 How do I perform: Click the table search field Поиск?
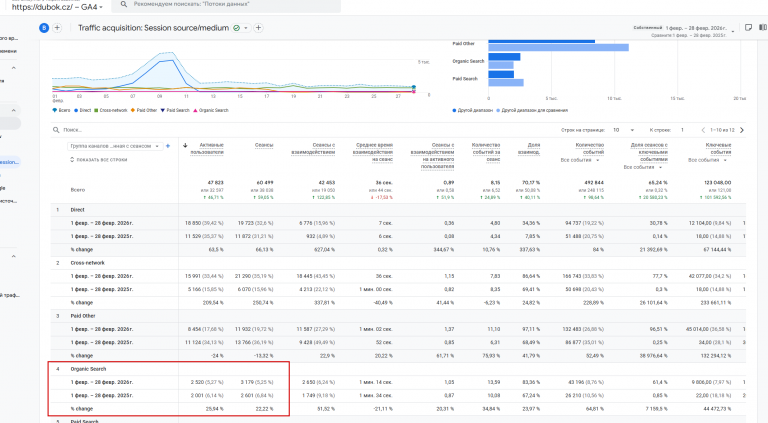click(80, 130)
